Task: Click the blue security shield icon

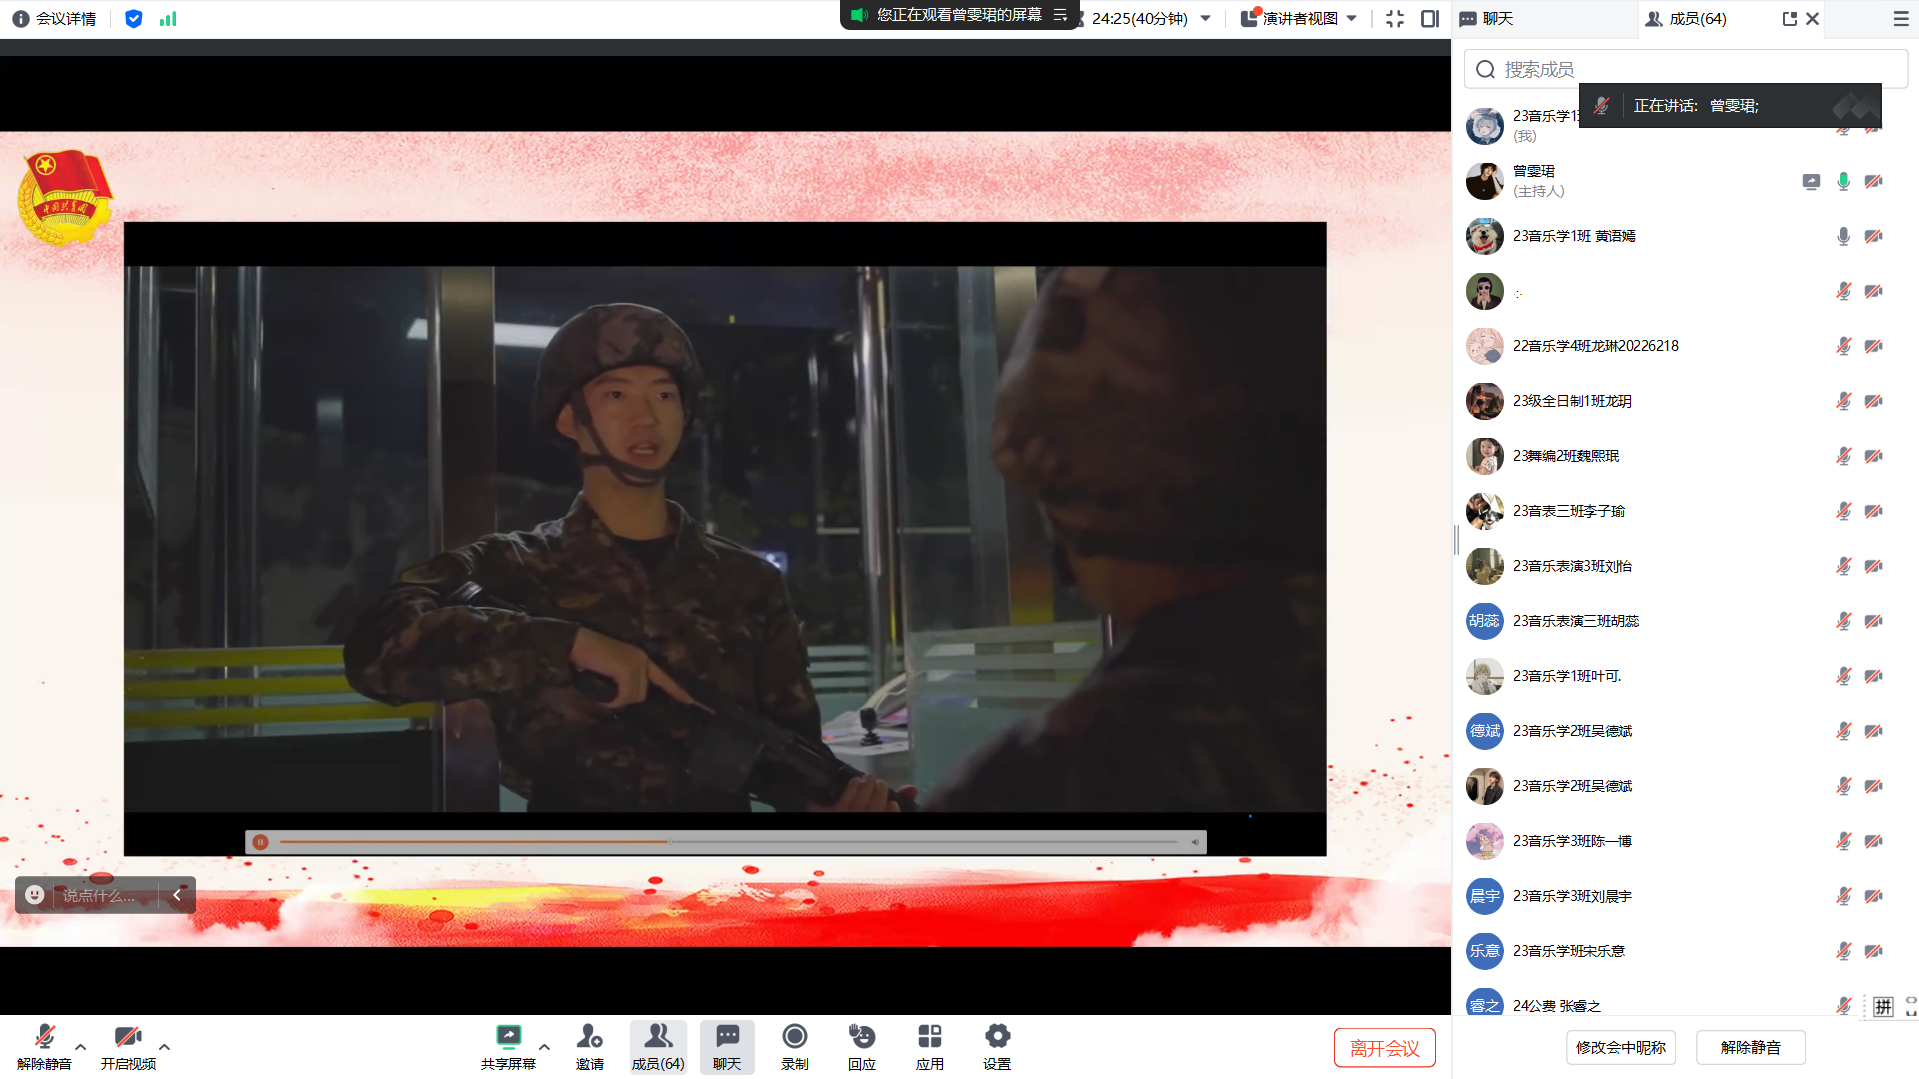Action: pyautogui.click(x=133, y=19)
